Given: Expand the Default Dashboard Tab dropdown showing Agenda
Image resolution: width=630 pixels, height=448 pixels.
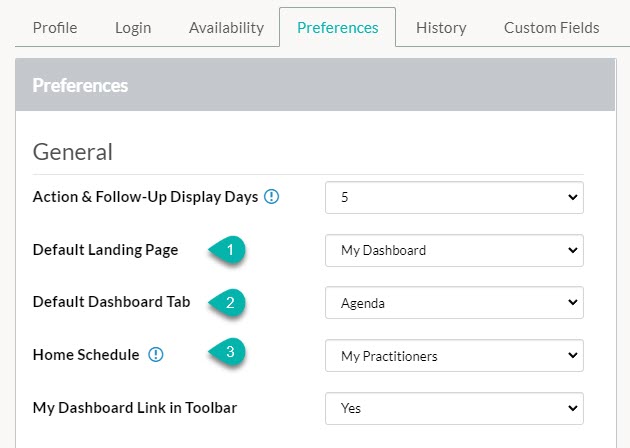Looking at the screenshot, I should point(454,303).
